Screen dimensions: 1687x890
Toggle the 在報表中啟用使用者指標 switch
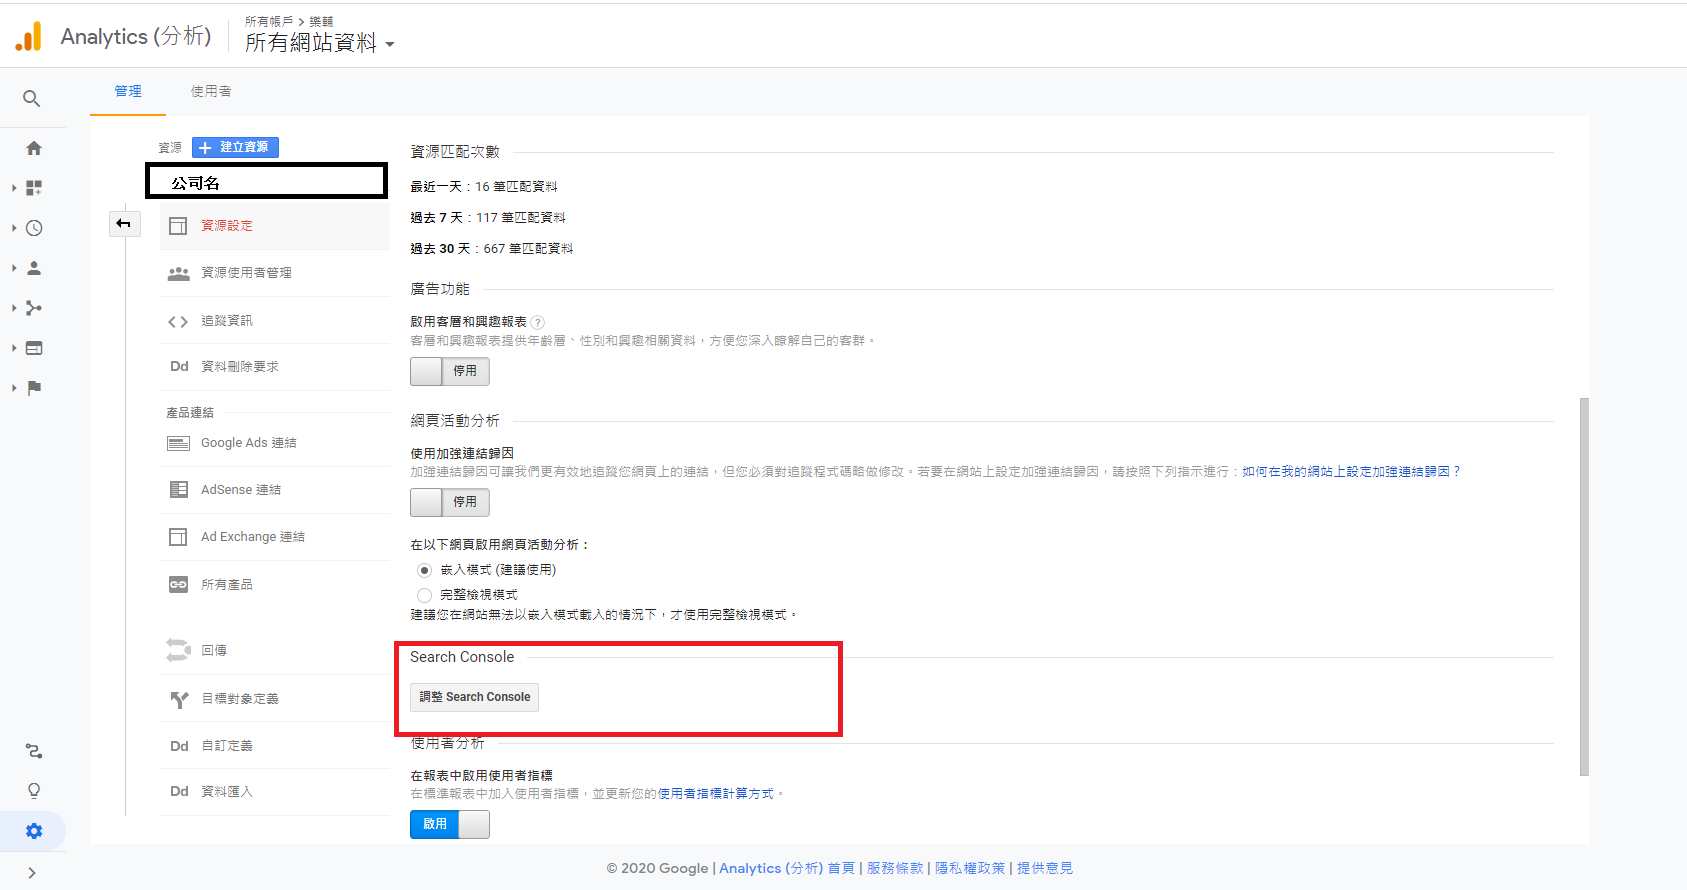[x=450, y=824]
